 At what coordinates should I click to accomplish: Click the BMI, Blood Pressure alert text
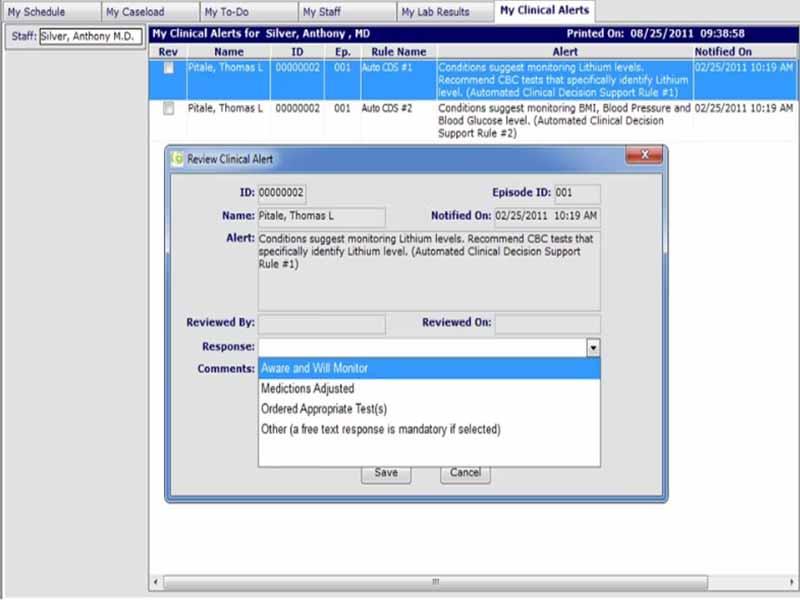(564, 120)
